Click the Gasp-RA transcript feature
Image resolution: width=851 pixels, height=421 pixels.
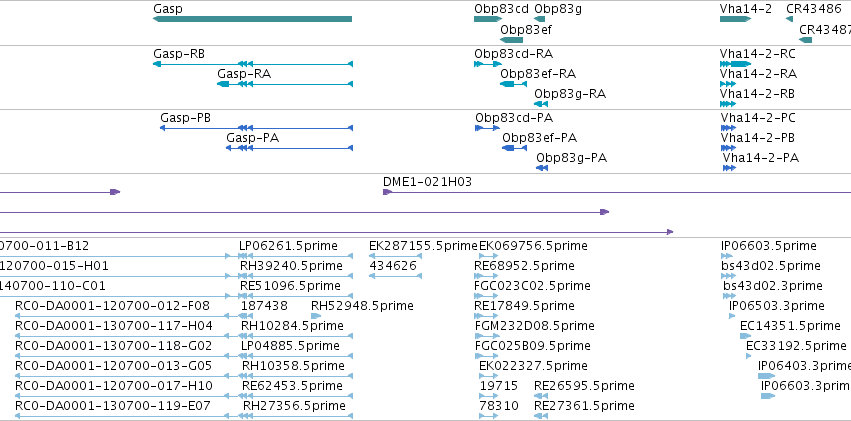pyautogui.click(x=285, y=84)
